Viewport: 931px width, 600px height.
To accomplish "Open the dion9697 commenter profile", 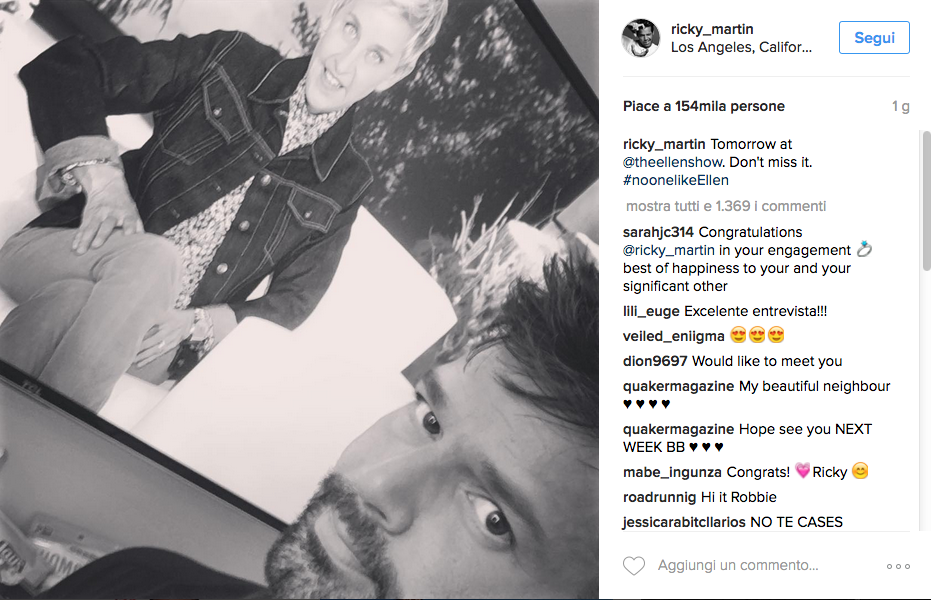I will tap(655, 361).
